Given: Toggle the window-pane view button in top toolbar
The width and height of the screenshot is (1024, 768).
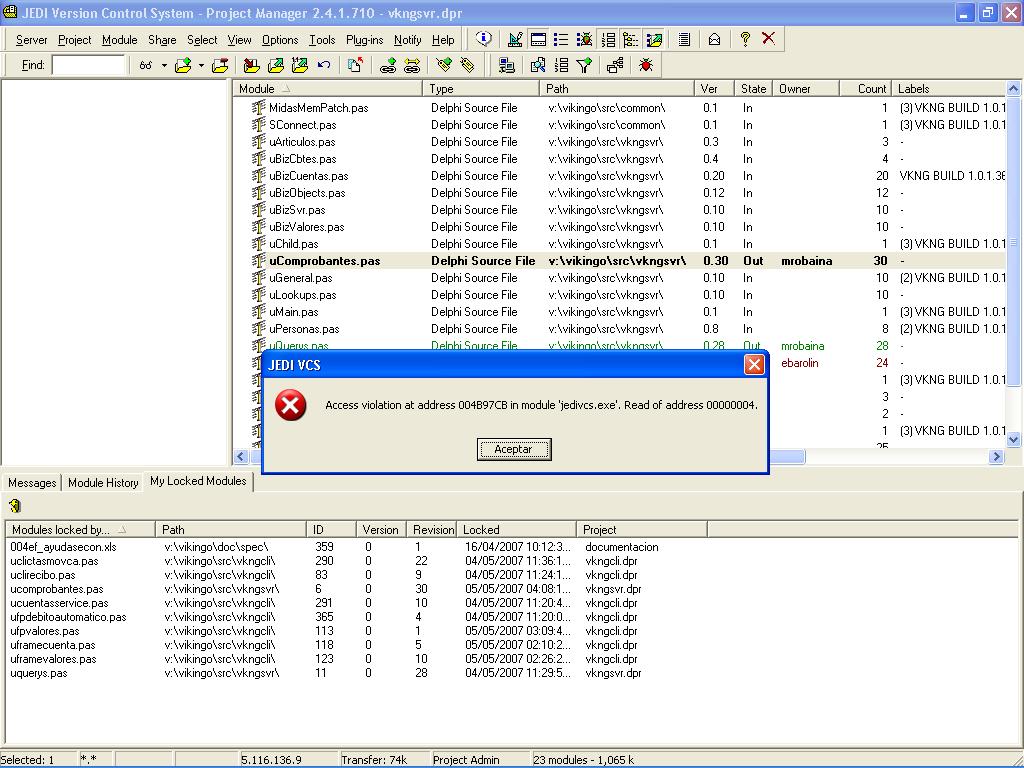Looking at the screenshot, I should pyautogui.click(x=538, y=39).
